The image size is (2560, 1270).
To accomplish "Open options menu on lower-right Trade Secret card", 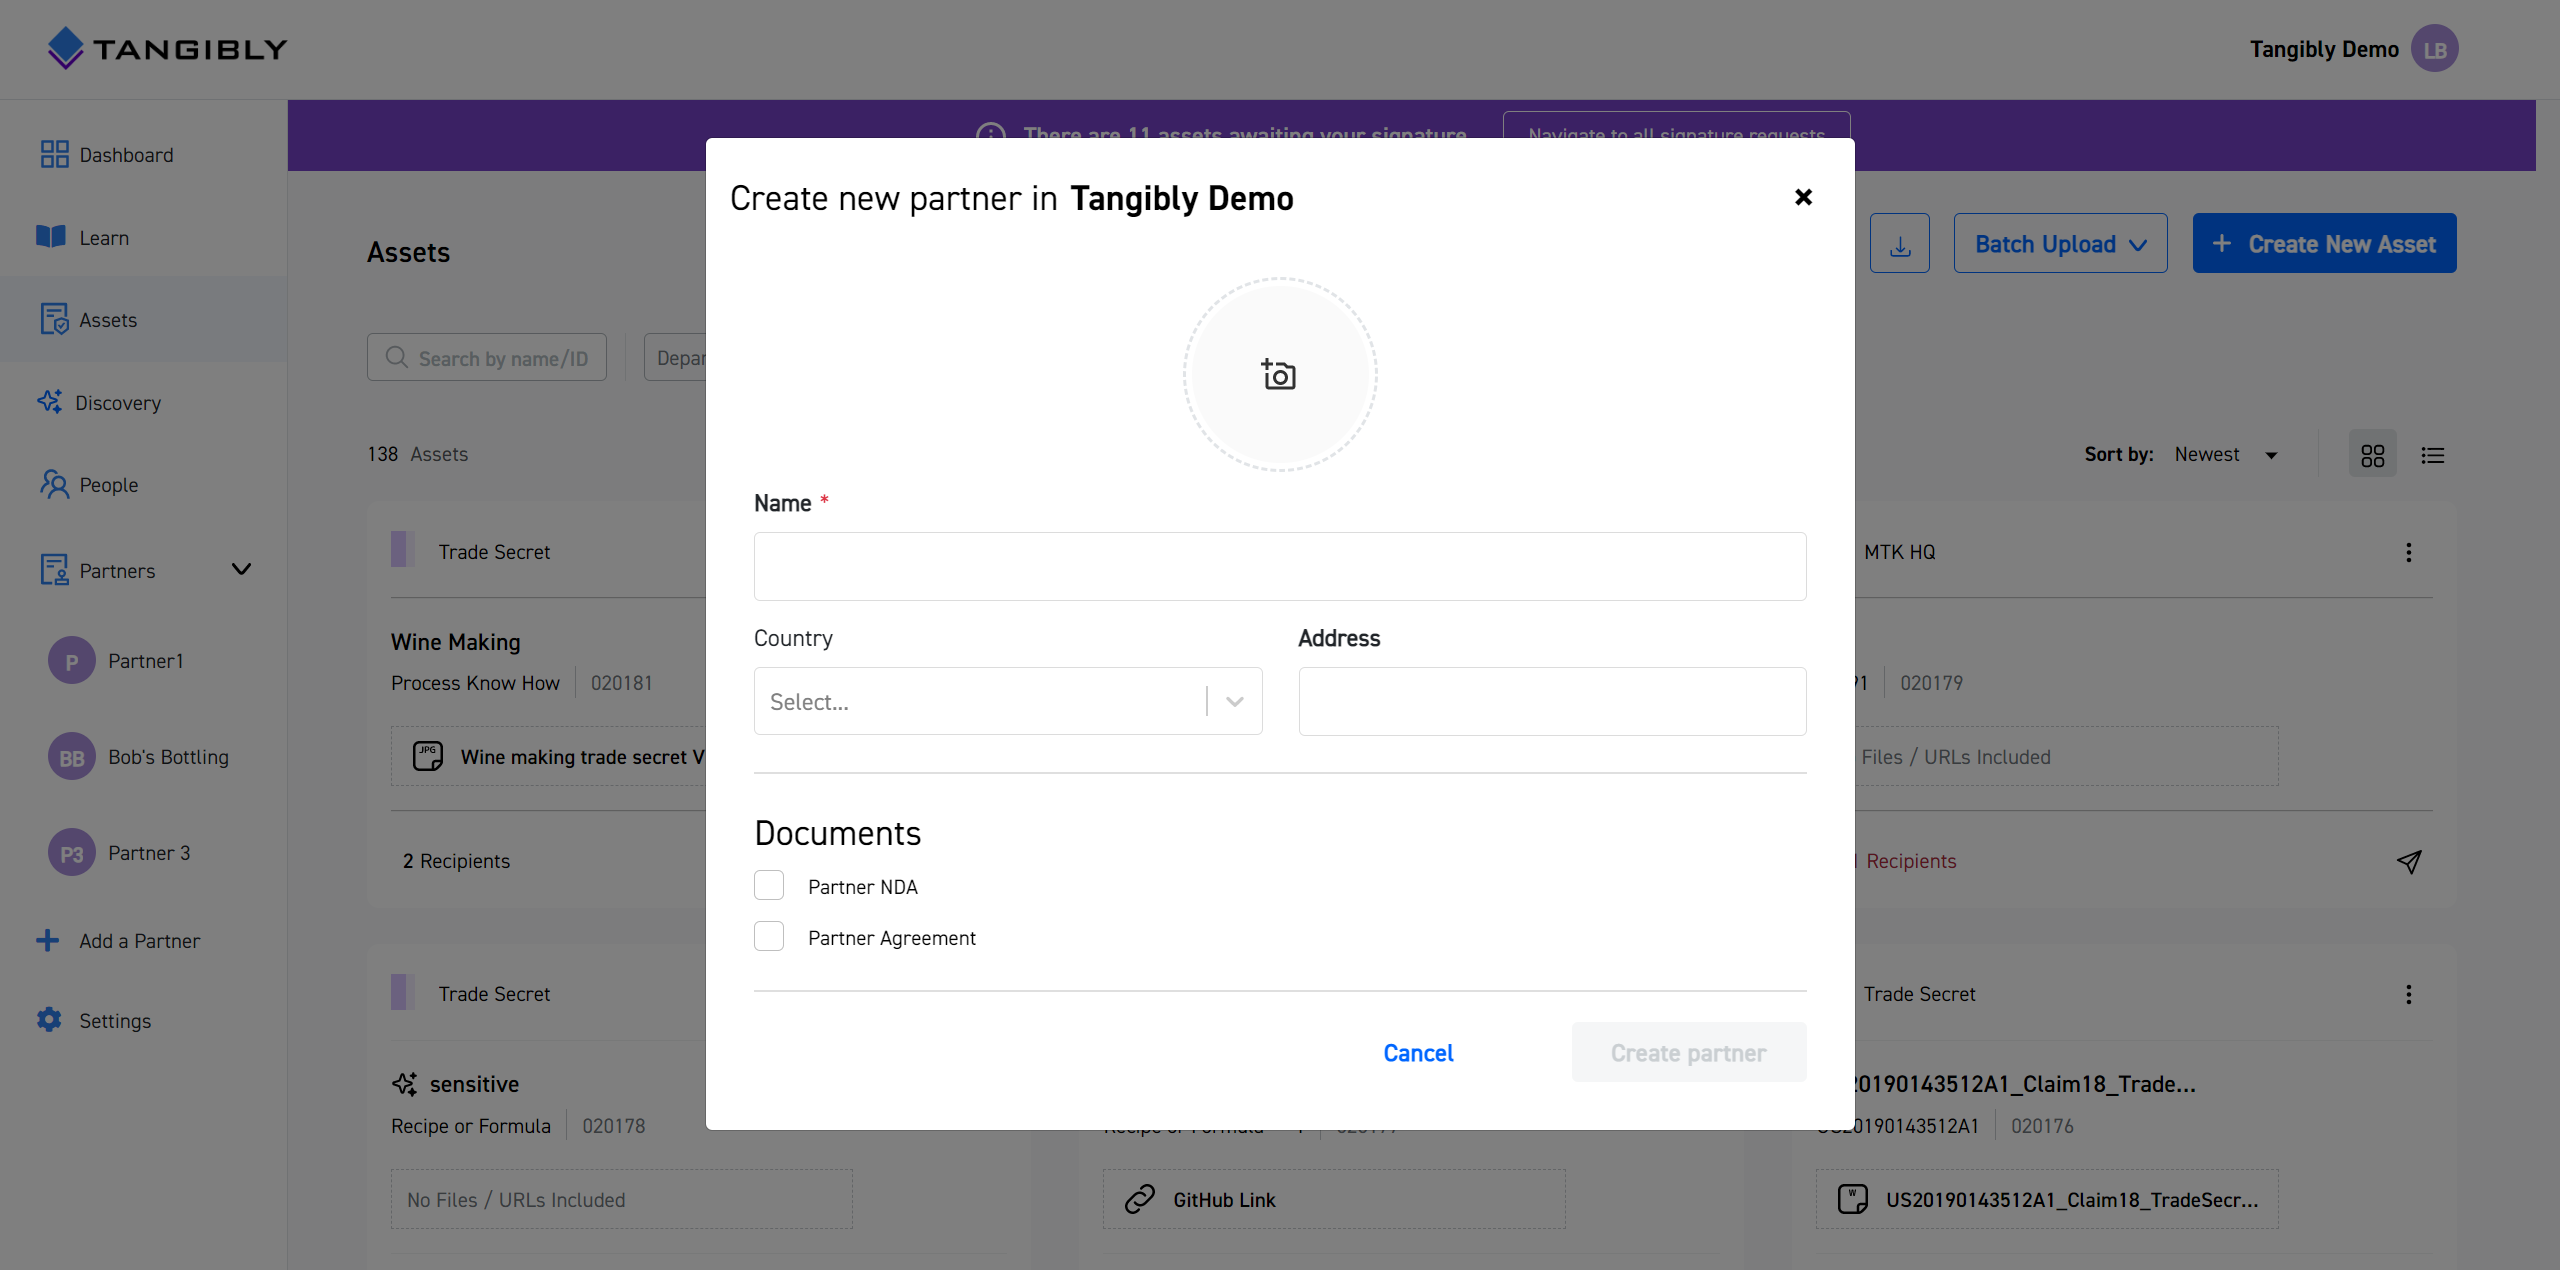I will (x=2409, y=994).
